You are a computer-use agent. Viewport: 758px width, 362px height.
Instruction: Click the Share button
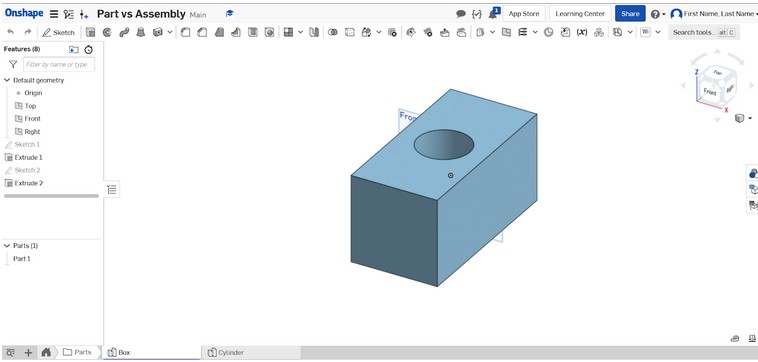[x=630, y=14]
